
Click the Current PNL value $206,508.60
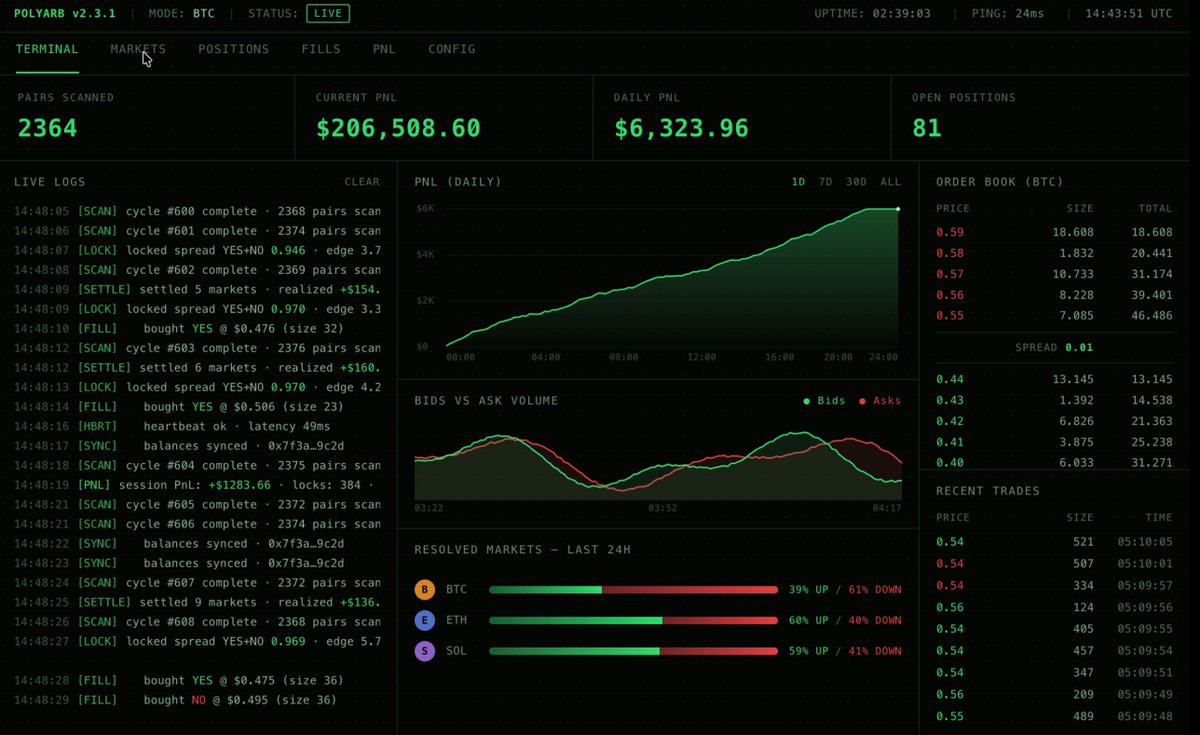click(x=398, y=128)
